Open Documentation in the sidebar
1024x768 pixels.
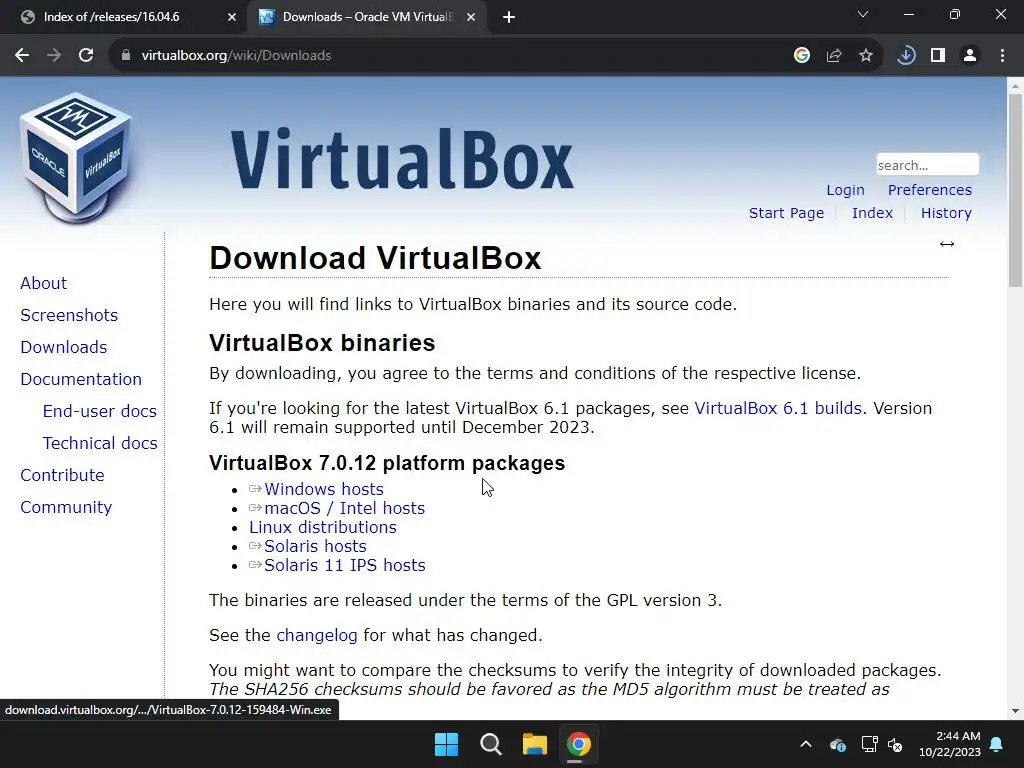[81, 379]
